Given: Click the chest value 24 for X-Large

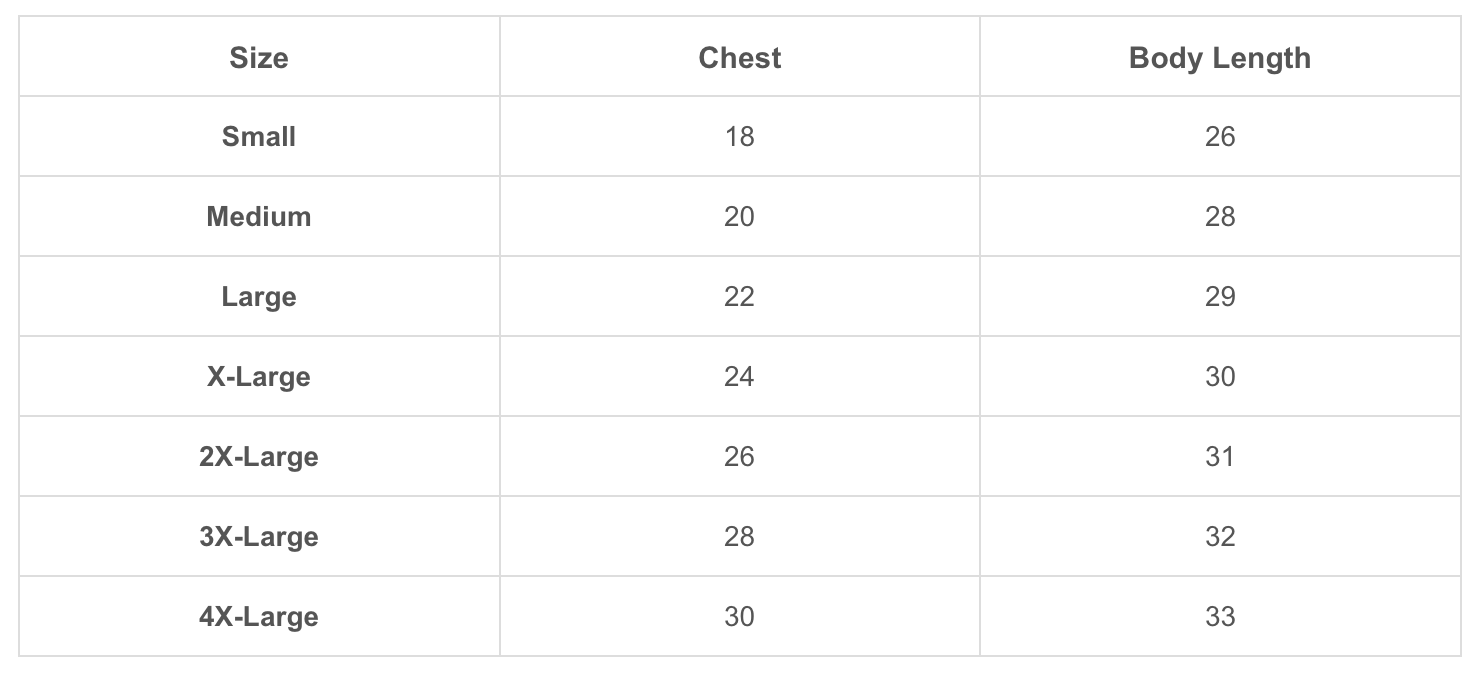Looking at the screenshot, I should [739, 377].
